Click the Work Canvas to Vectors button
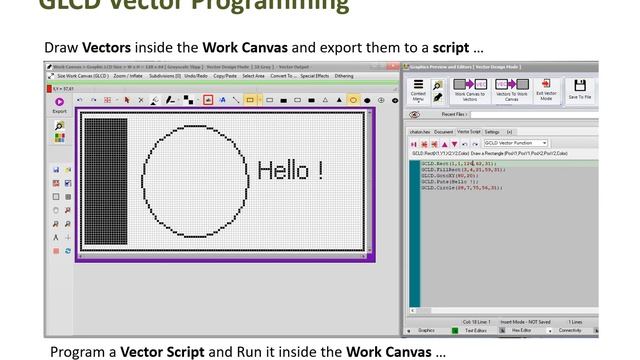Viewport: 640px width, 360px height. pyautogui.click(x=470, y=90)
